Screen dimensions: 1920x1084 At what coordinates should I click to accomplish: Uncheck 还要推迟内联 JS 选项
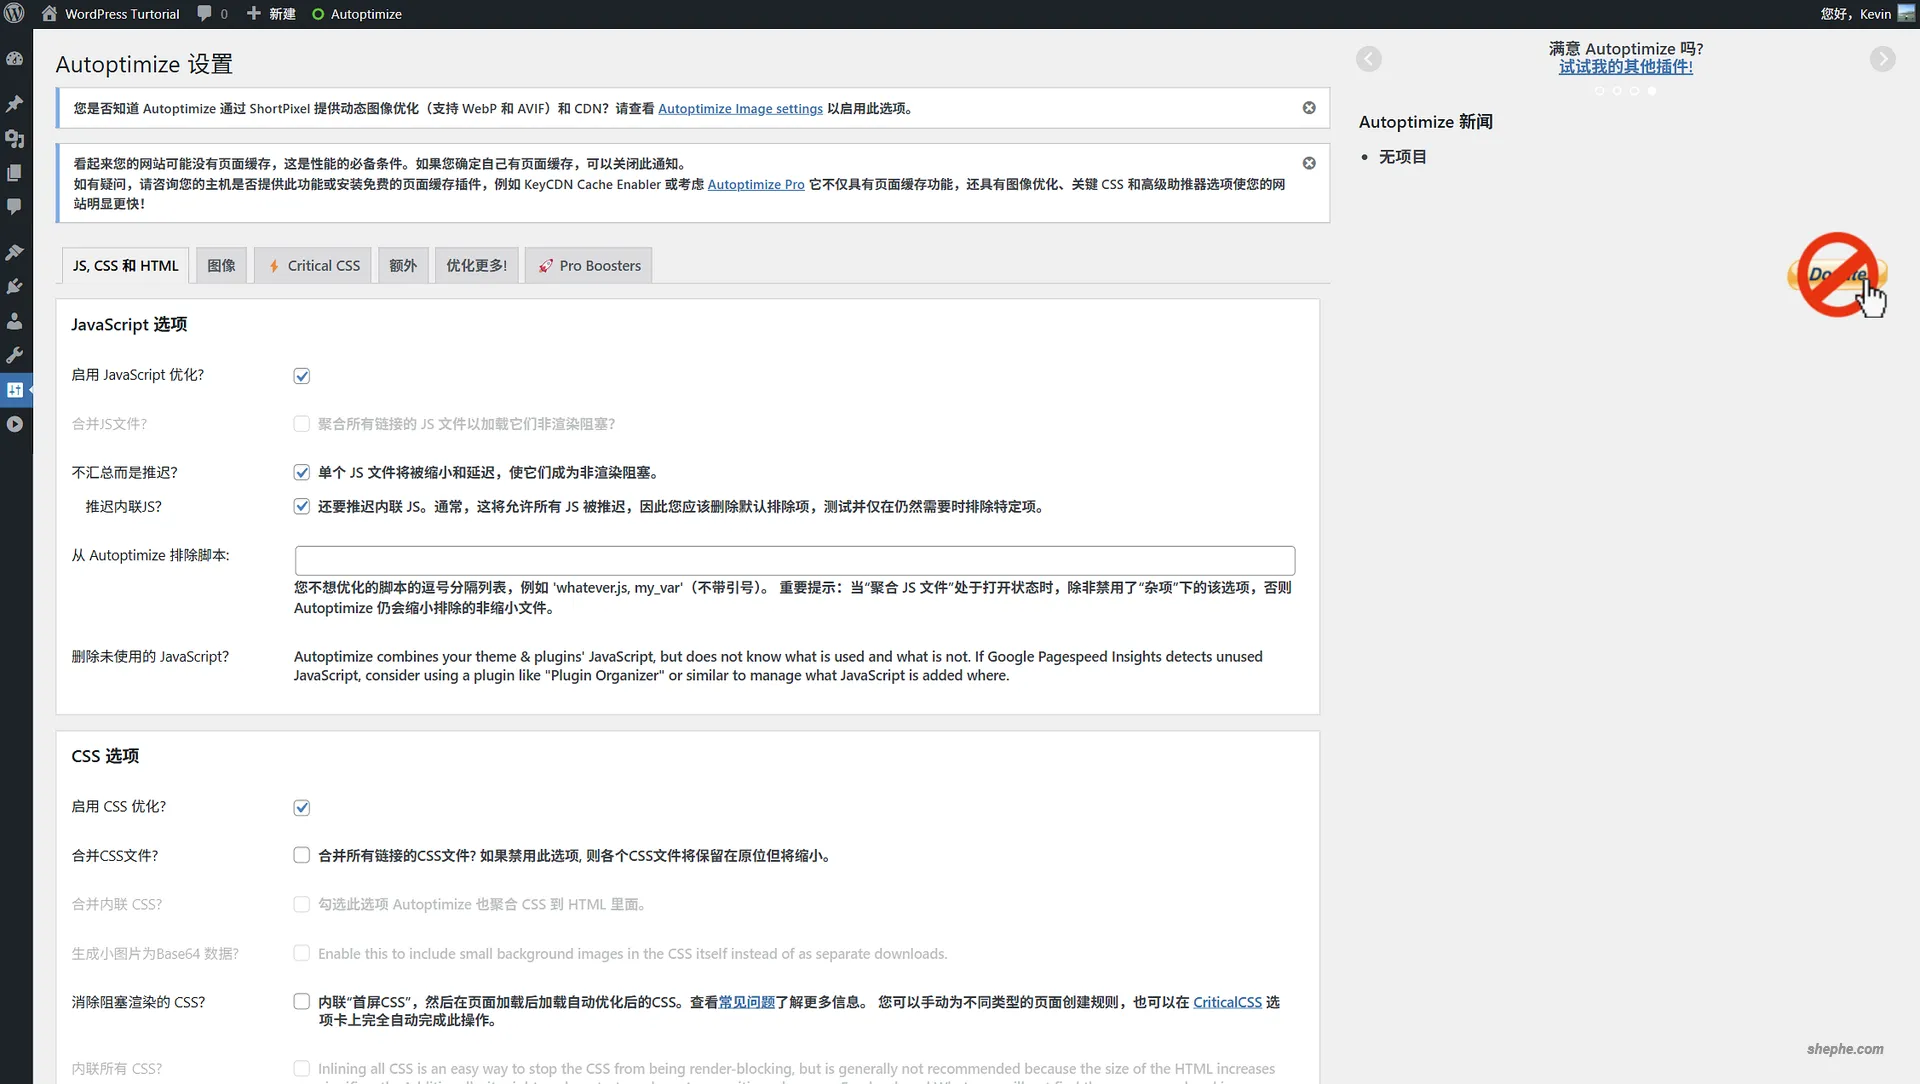click(301, 506)
